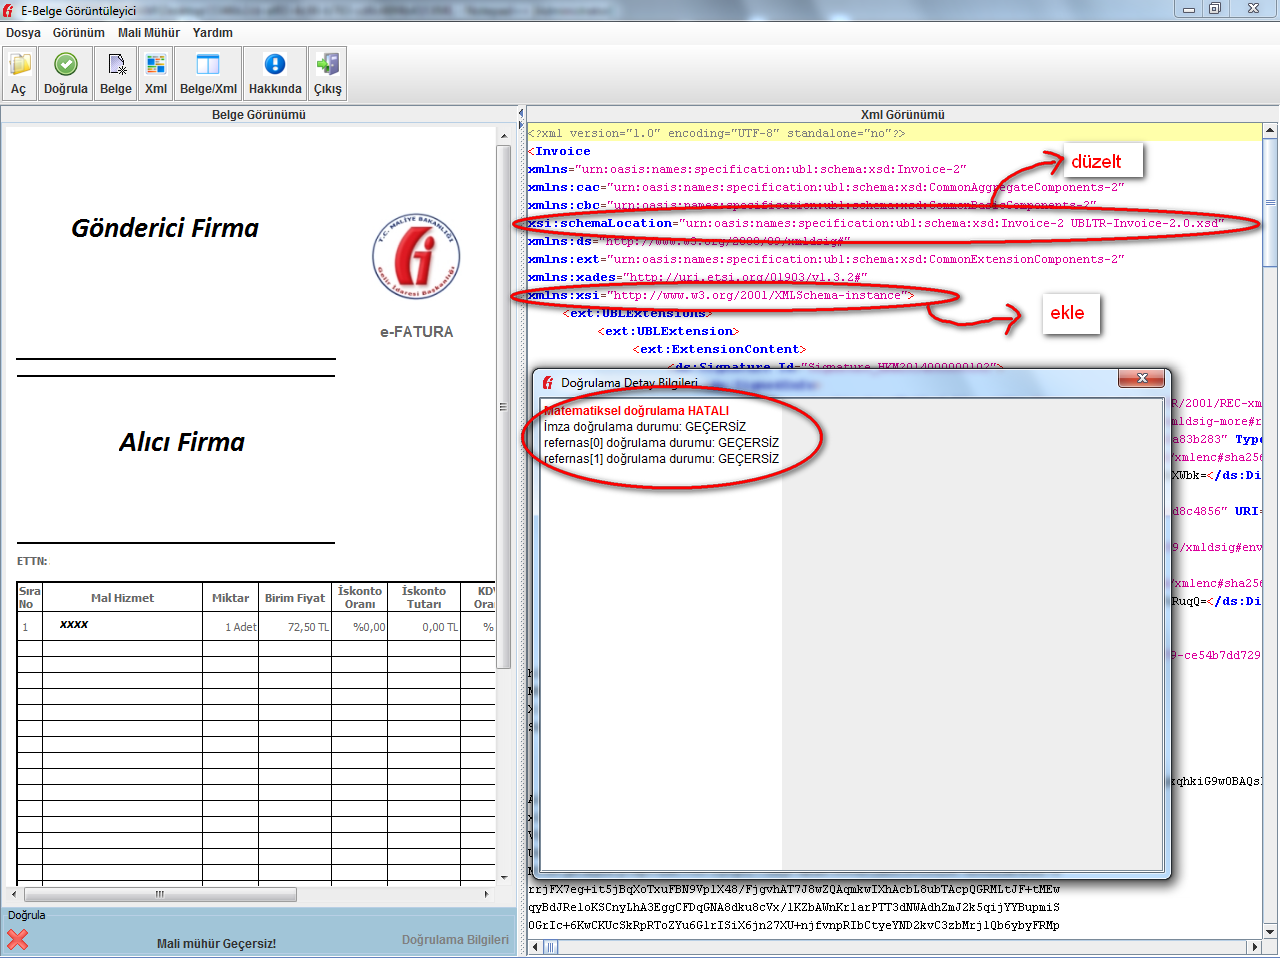
Task: Click the e-FATURA revenue administration logo
Action: [x=416, y=257]
